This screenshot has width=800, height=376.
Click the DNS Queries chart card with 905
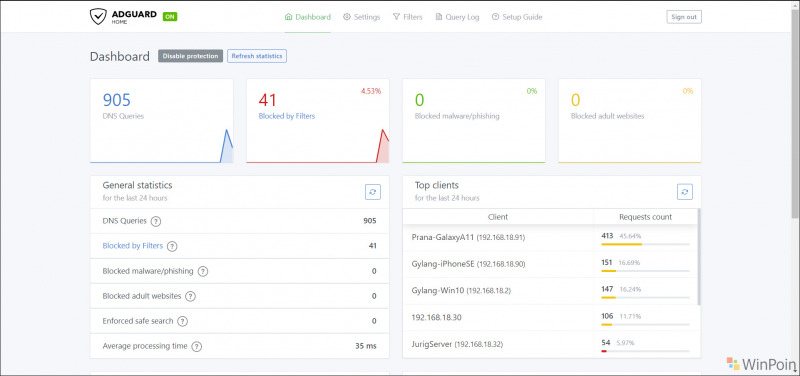point(162,121)
